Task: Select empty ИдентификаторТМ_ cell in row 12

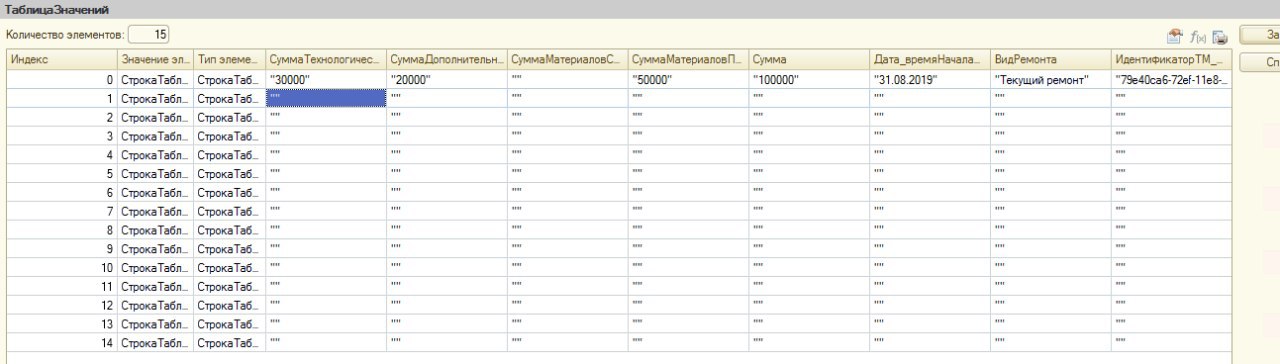Action: 1172,305
